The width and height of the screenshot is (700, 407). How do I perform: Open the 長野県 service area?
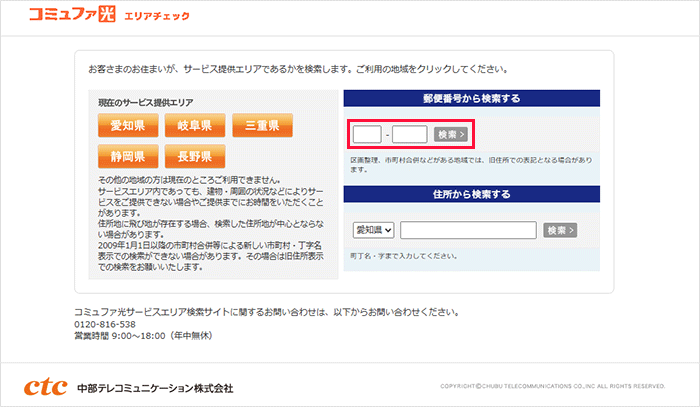point(195,157)
